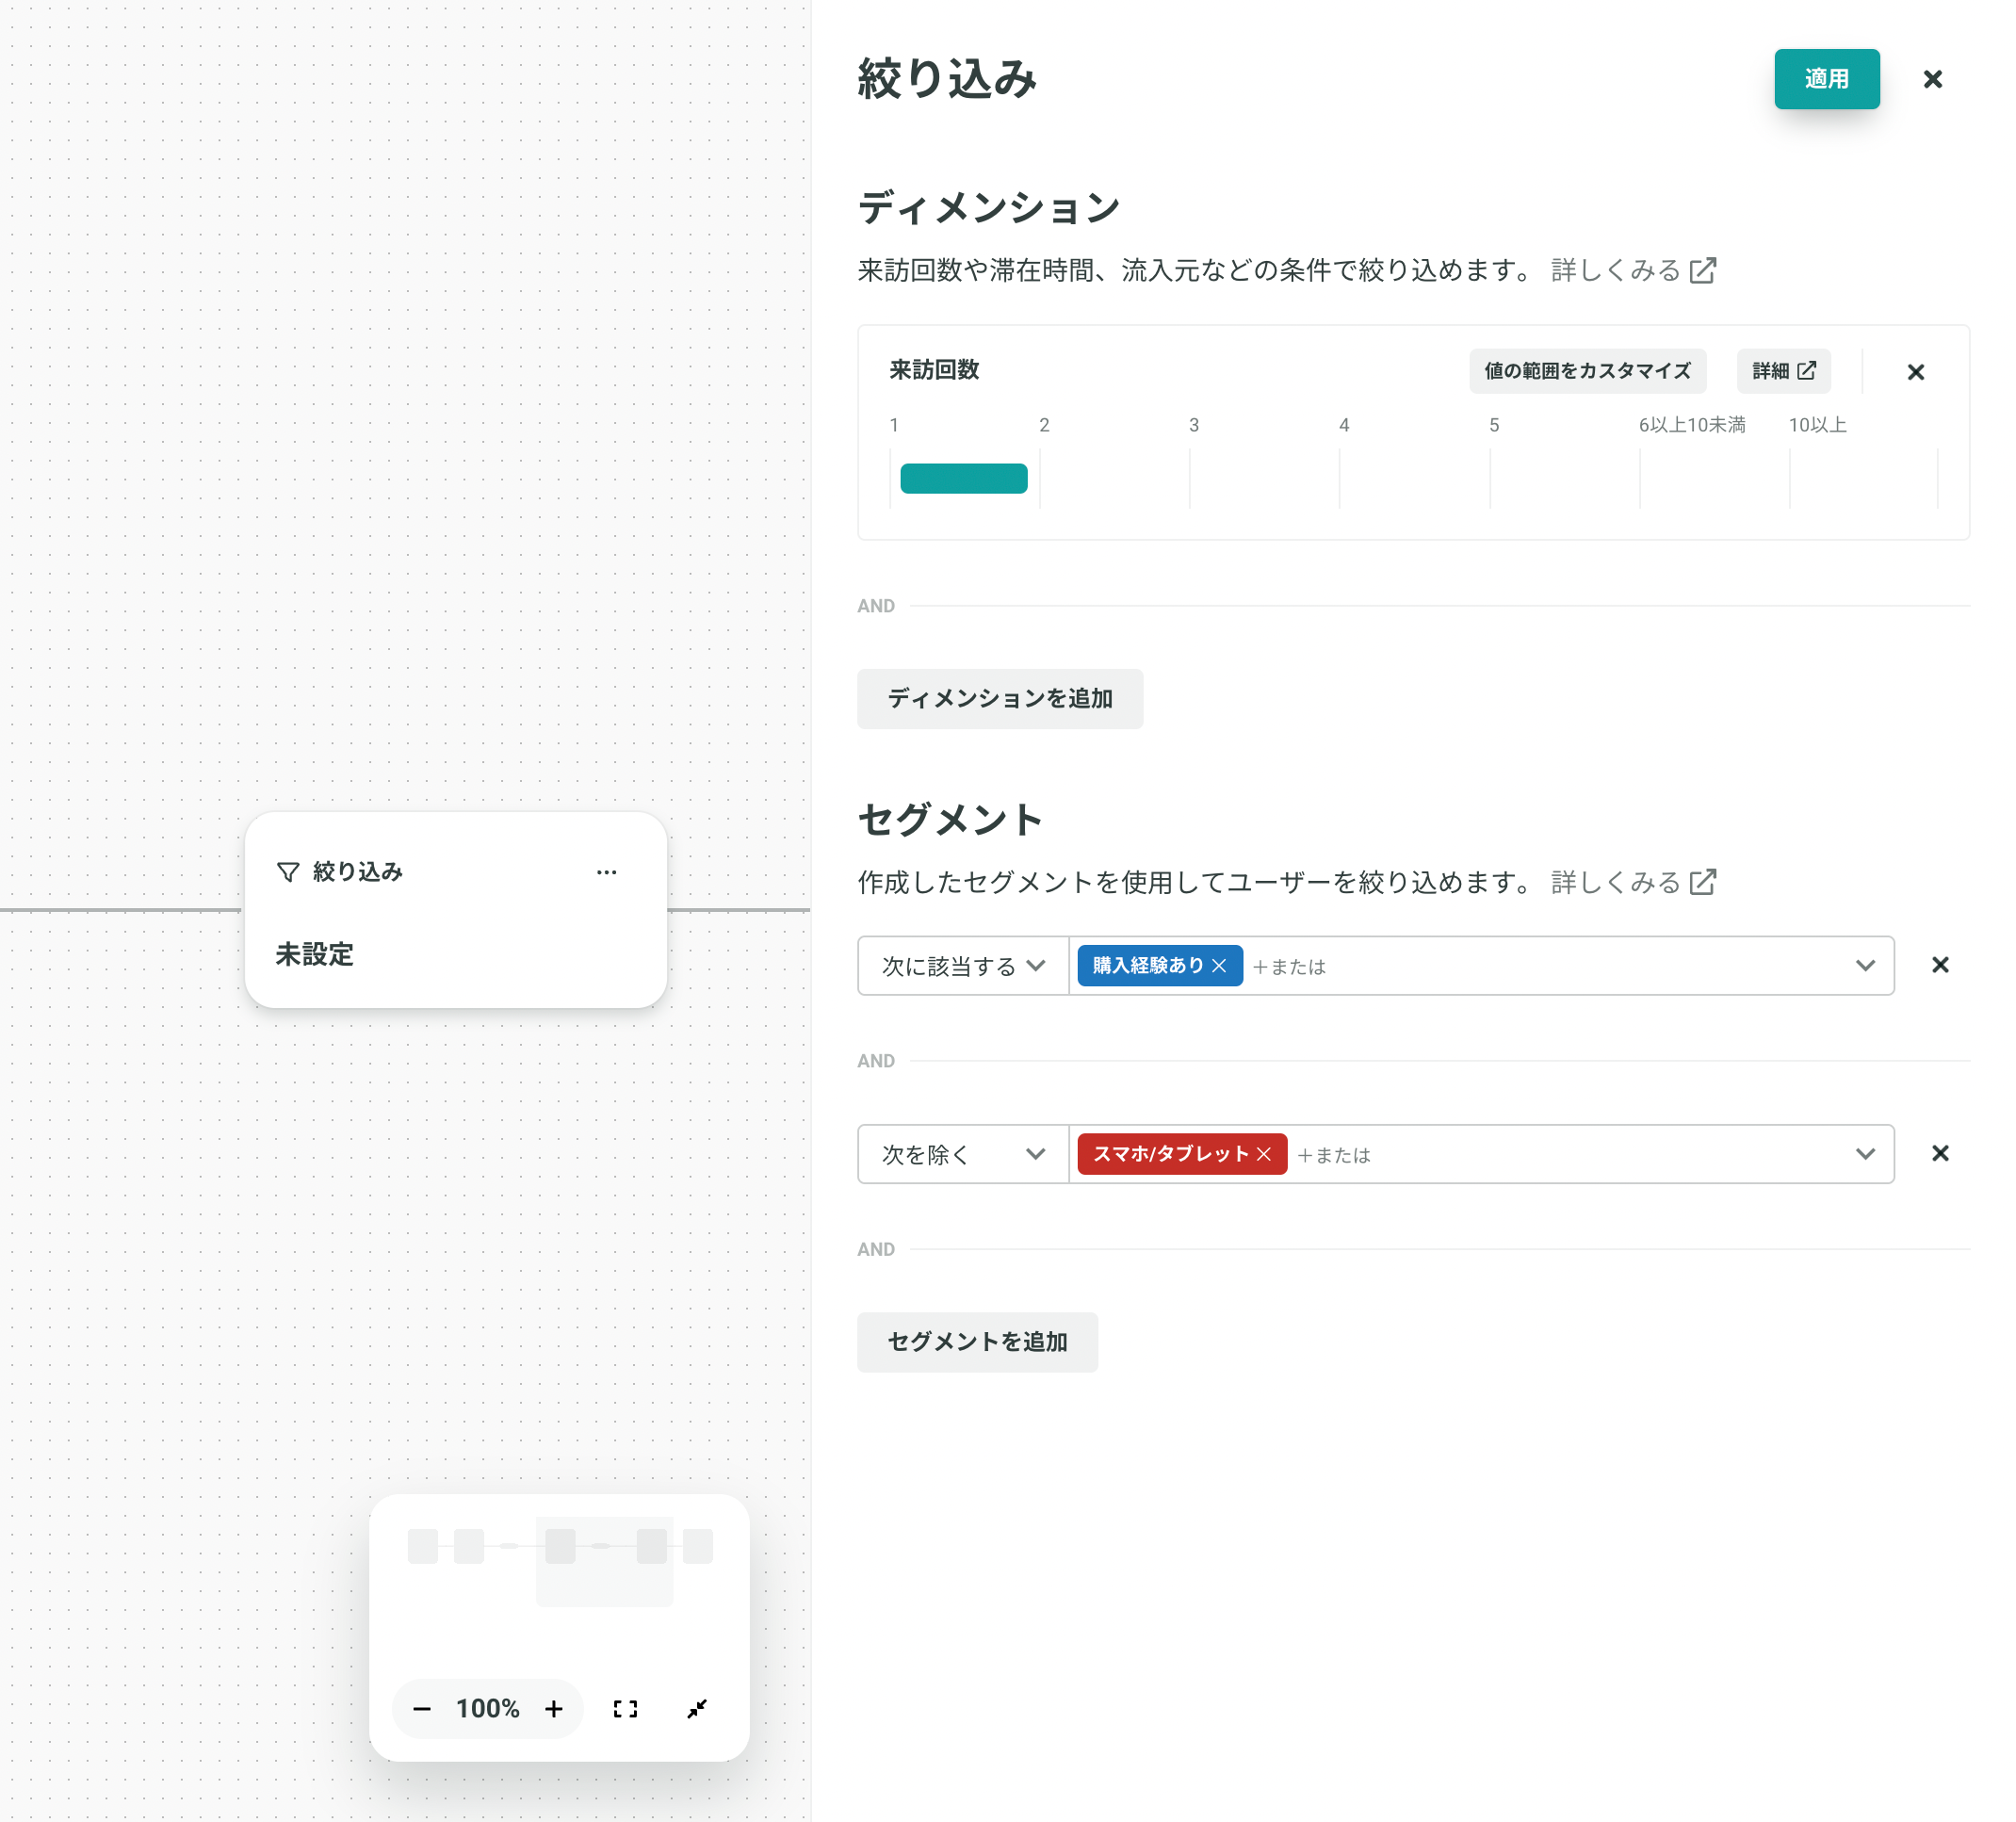
Task: Click the 100% zoom level
Action: [487, 1709]
